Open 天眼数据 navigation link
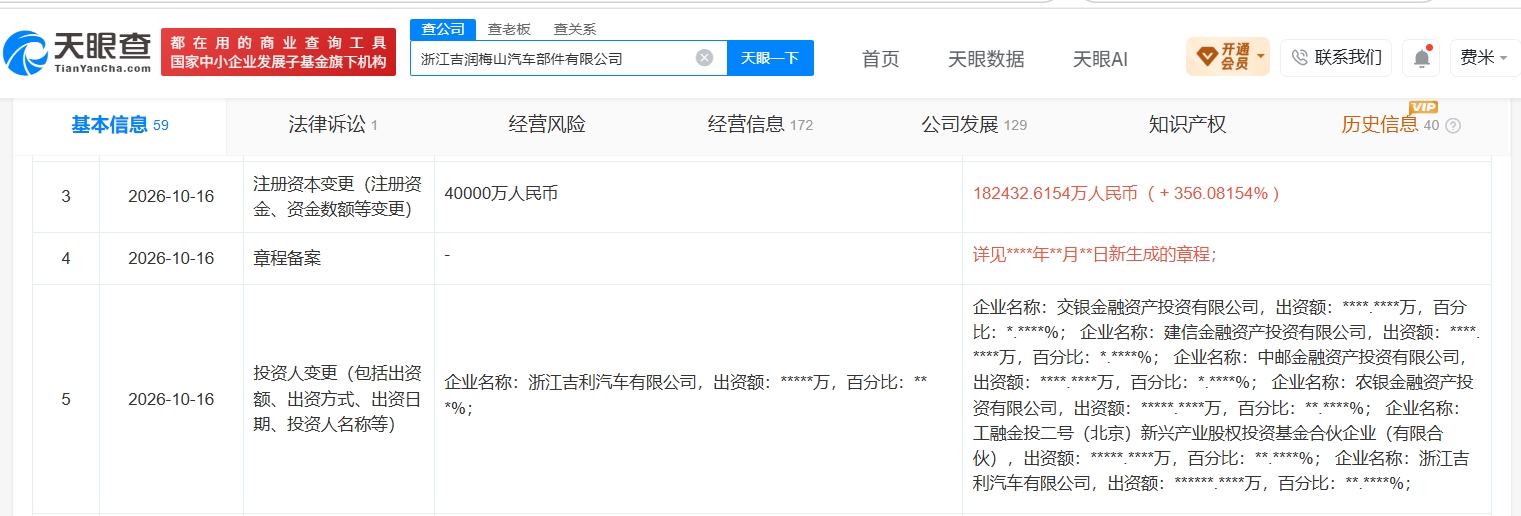 click(986, 59)
